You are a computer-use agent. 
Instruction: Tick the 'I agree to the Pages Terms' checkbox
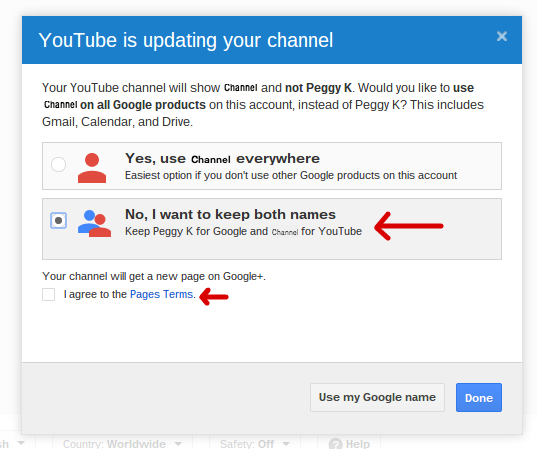pyautogui.click(x=49, y=294)
